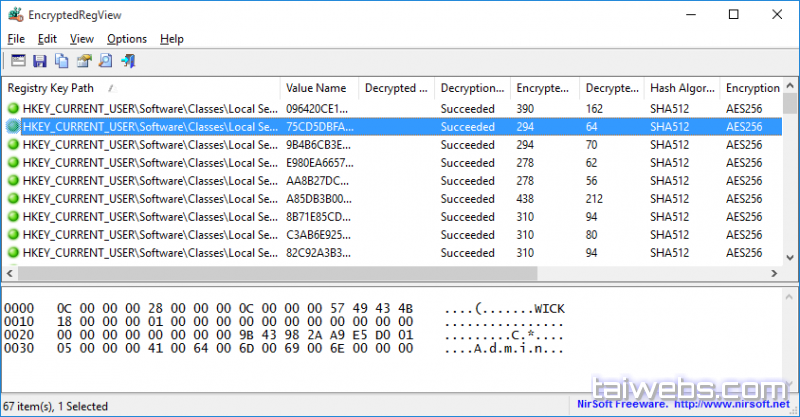
Task: Click the Properties toolbar icon
Action: click(x=84, y=62)
